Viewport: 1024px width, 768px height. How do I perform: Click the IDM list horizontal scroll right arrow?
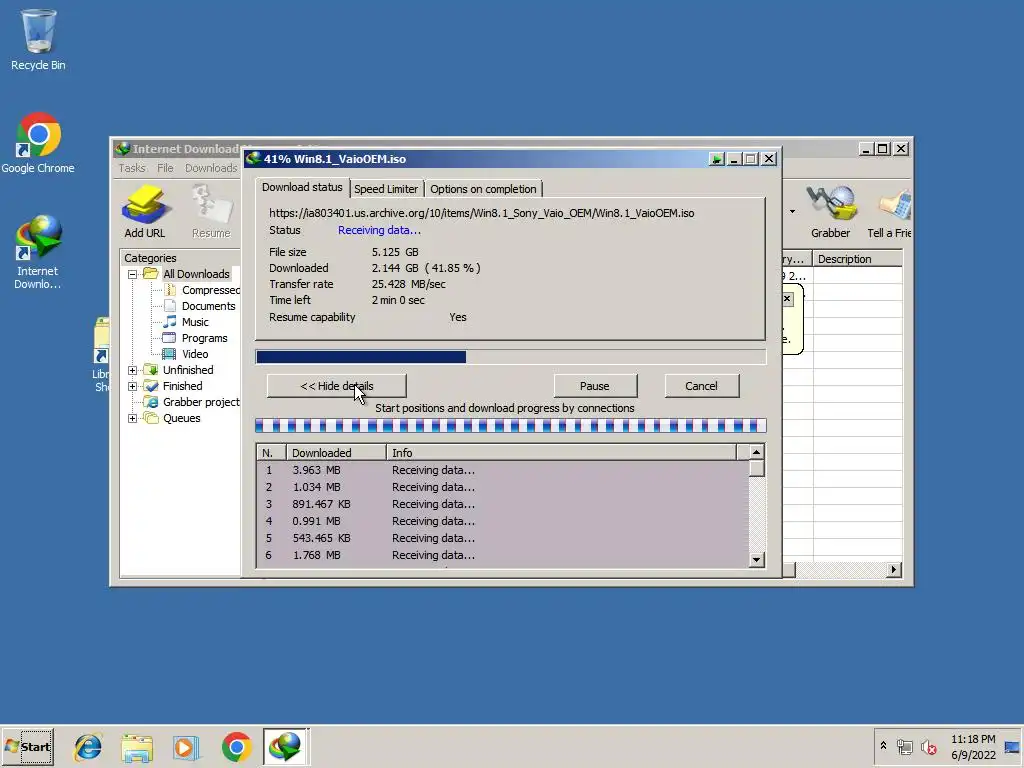[893, 569]
